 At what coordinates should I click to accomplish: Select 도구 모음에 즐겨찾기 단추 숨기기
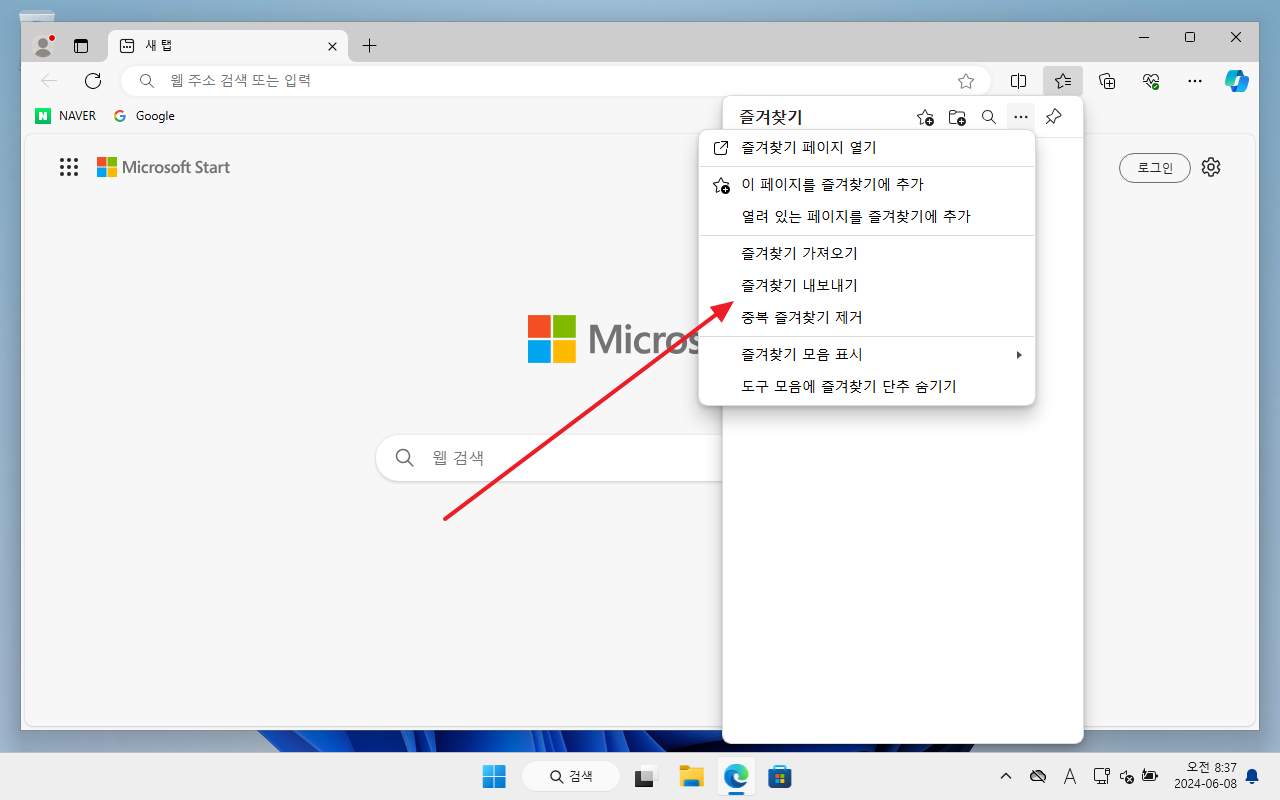click(x=867, y=387)
